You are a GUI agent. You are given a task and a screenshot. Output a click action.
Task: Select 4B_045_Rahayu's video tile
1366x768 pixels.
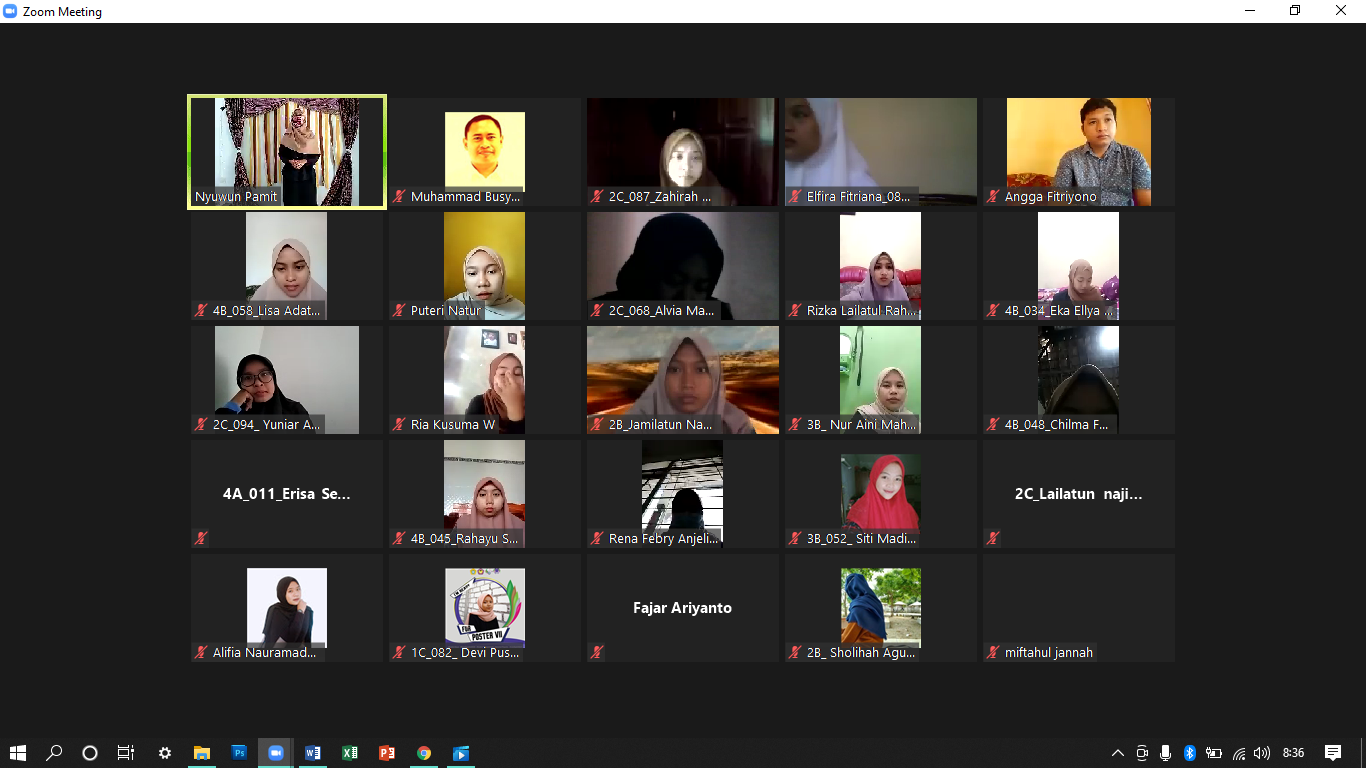click(484, 494)
